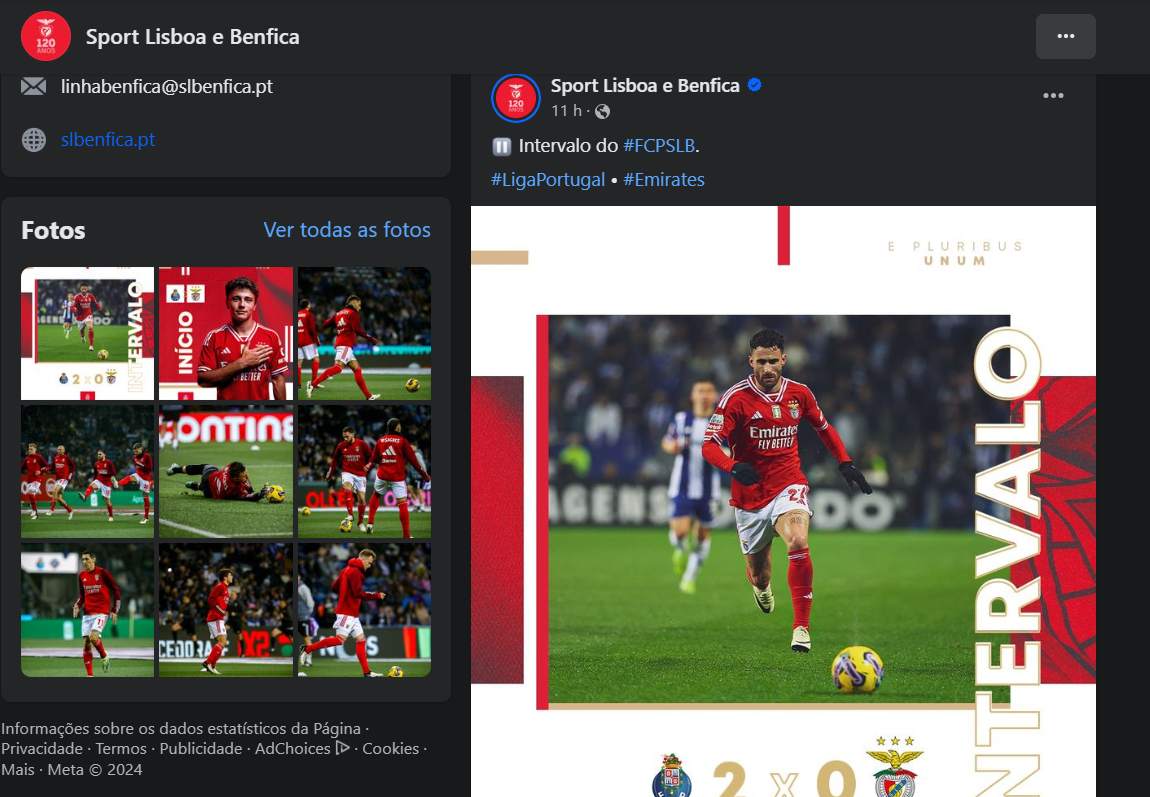
Task: Click the AdChoices triangle icon
Action: 342,748
